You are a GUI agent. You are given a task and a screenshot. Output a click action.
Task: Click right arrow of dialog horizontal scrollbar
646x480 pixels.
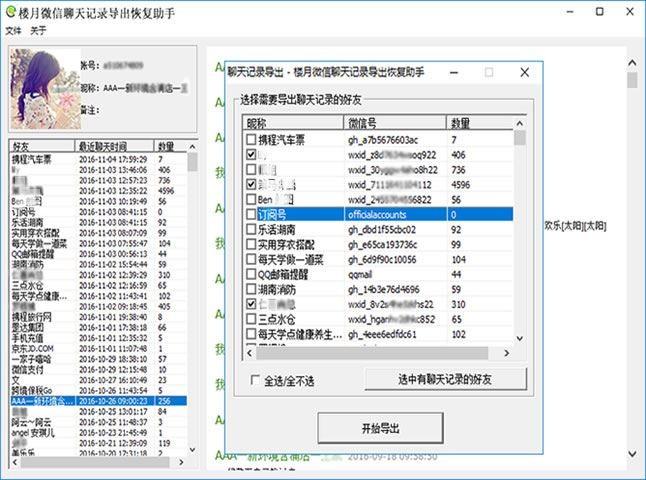point(507,353)
